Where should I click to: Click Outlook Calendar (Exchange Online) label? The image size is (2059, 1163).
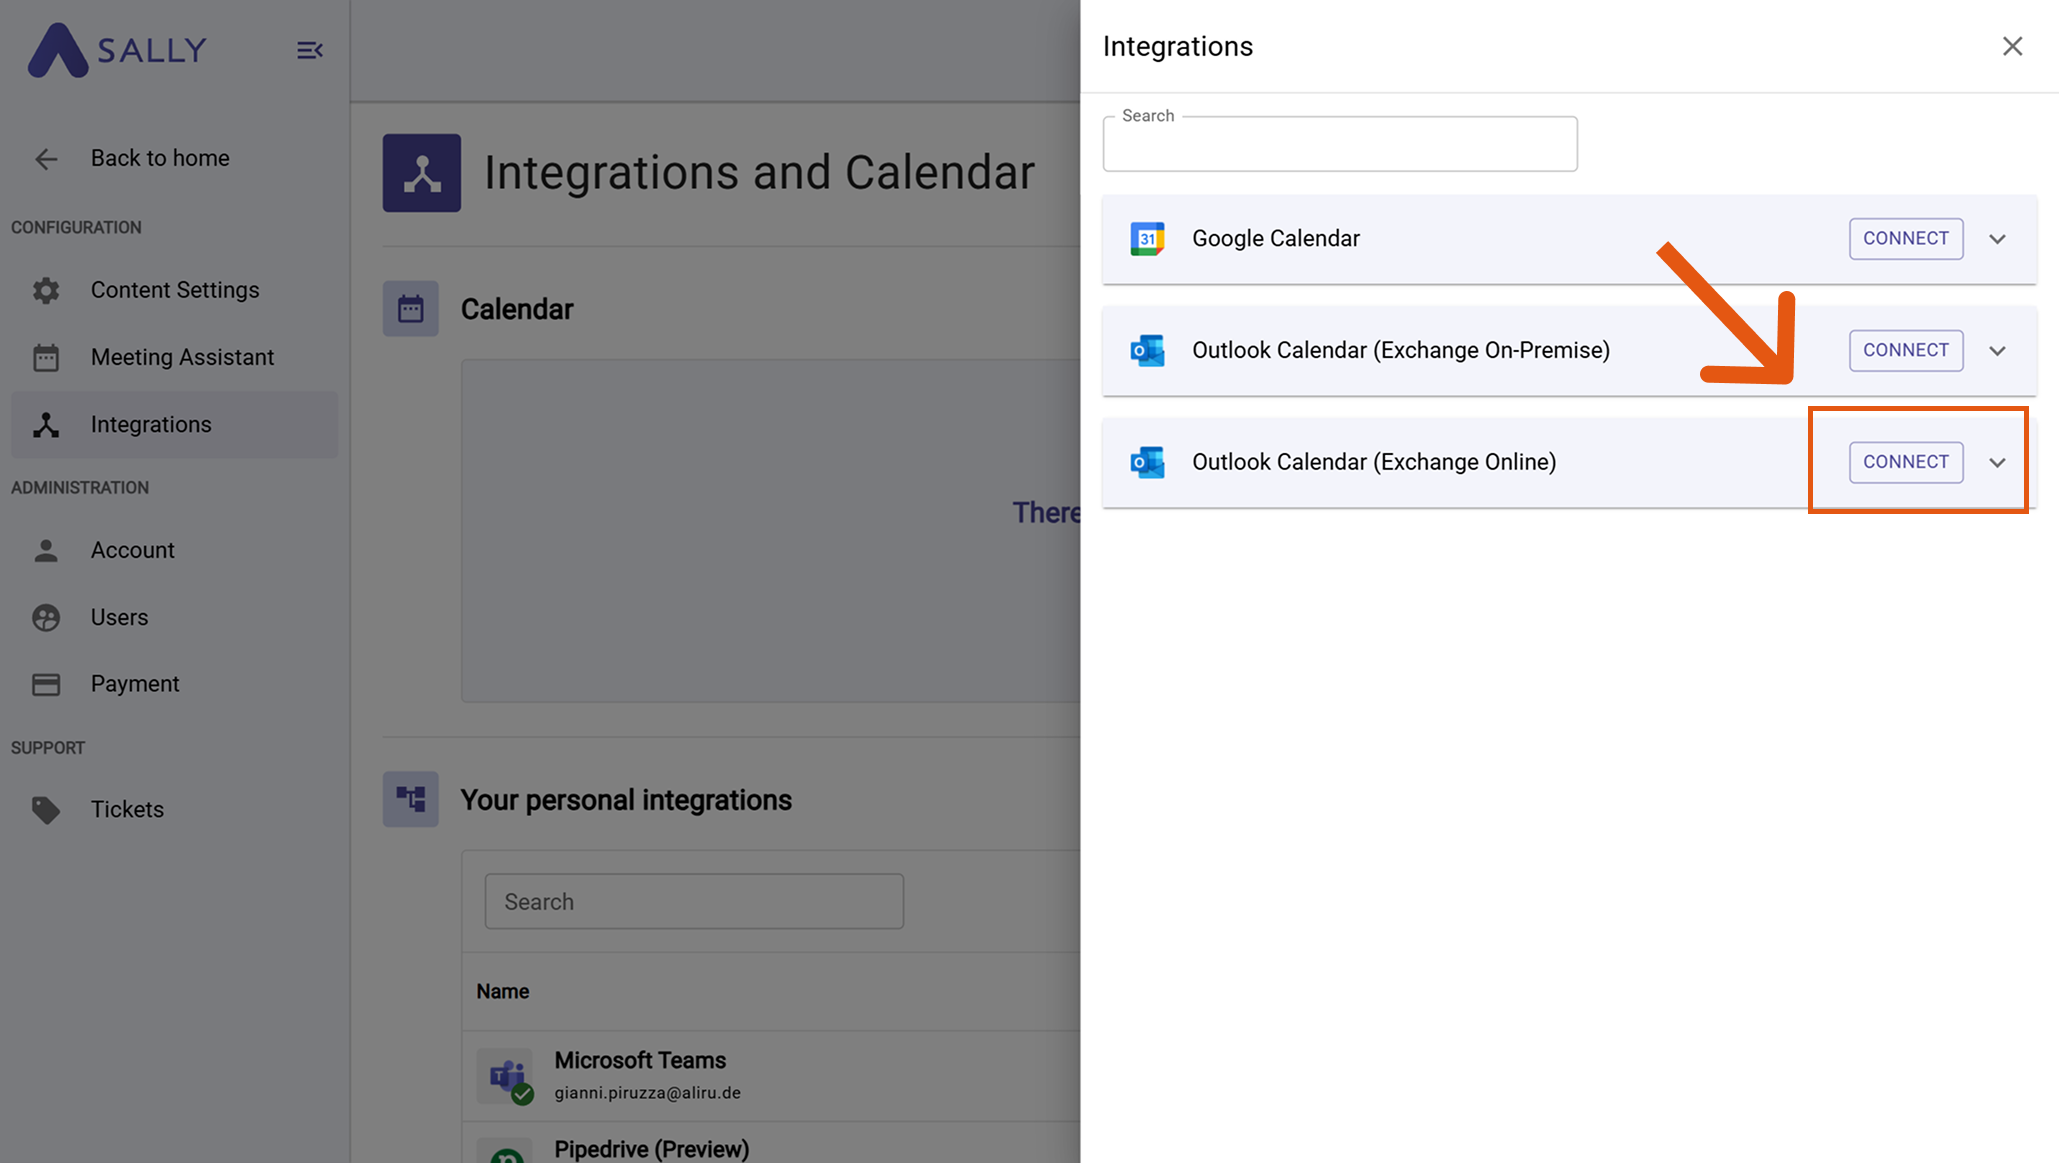point(1374,463)
